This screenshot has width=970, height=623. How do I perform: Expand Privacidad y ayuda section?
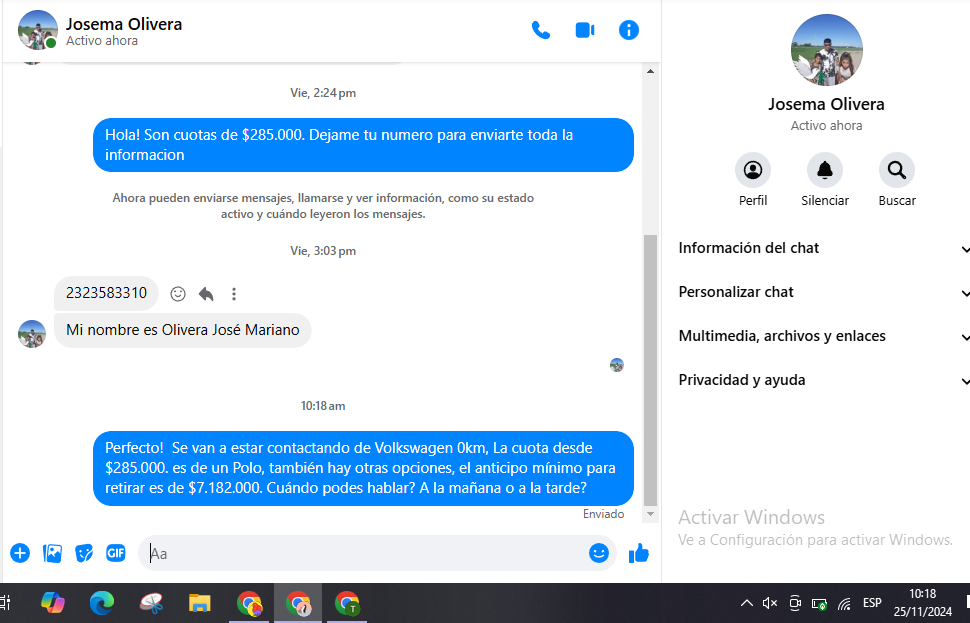click(823, 380)
